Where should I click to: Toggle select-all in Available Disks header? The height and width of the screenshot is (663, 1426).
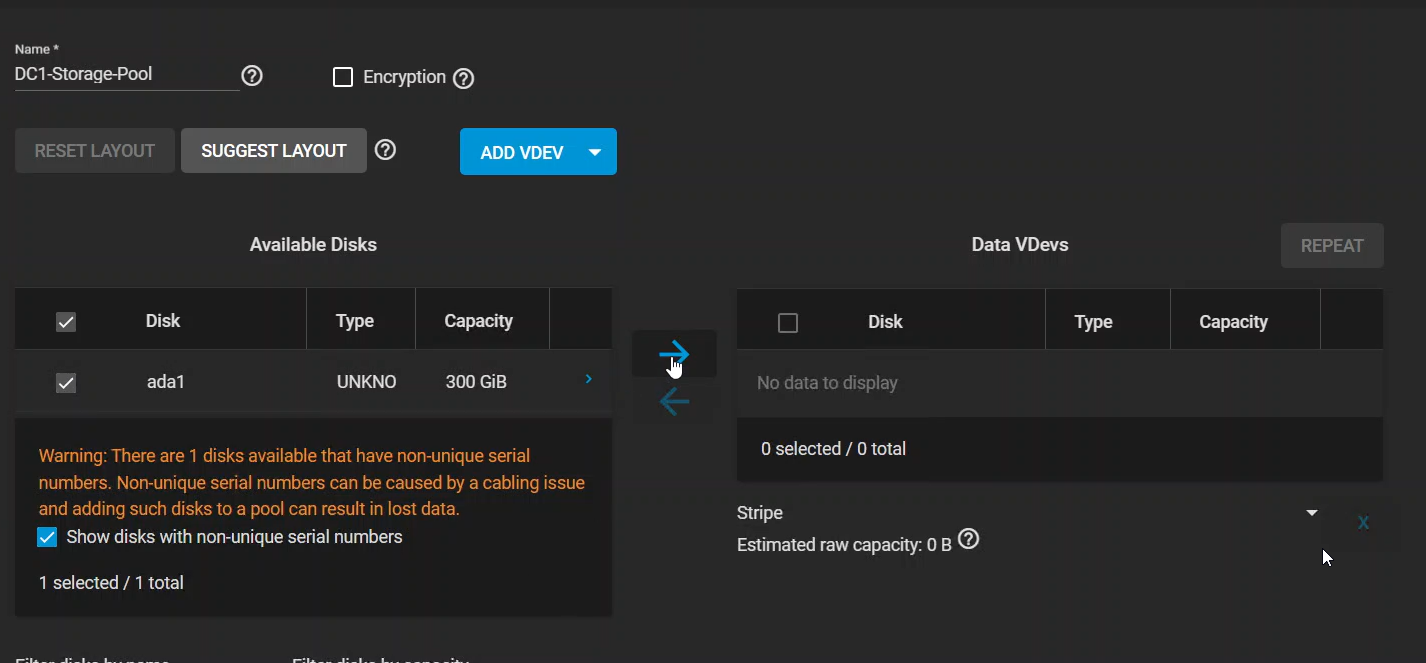tap(66, 322)
